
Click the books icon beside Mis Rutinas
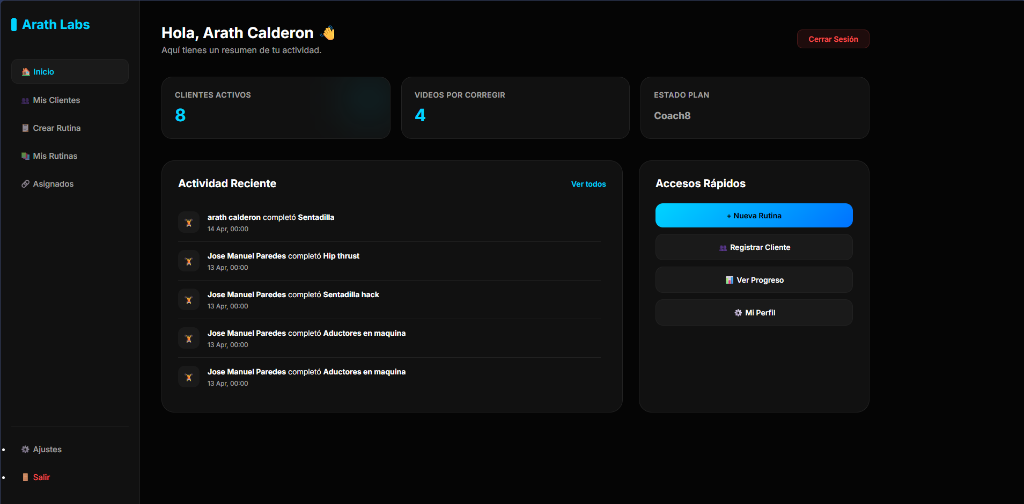point(25,156)
